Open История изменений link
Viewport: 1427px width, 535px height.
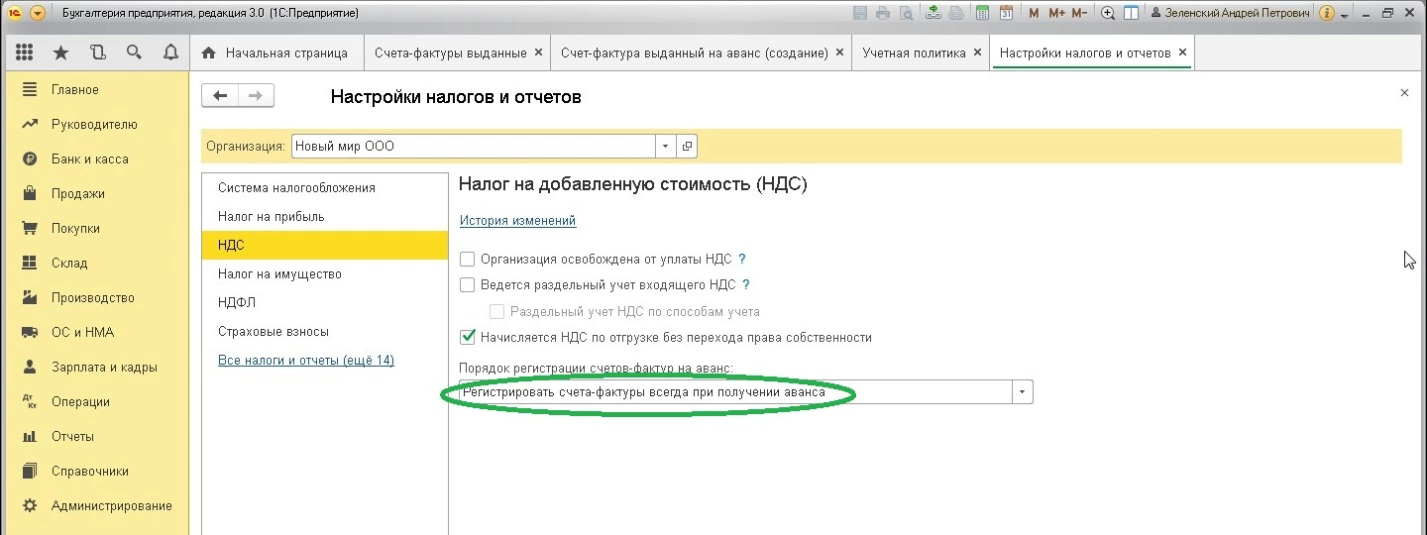(518, 221)
